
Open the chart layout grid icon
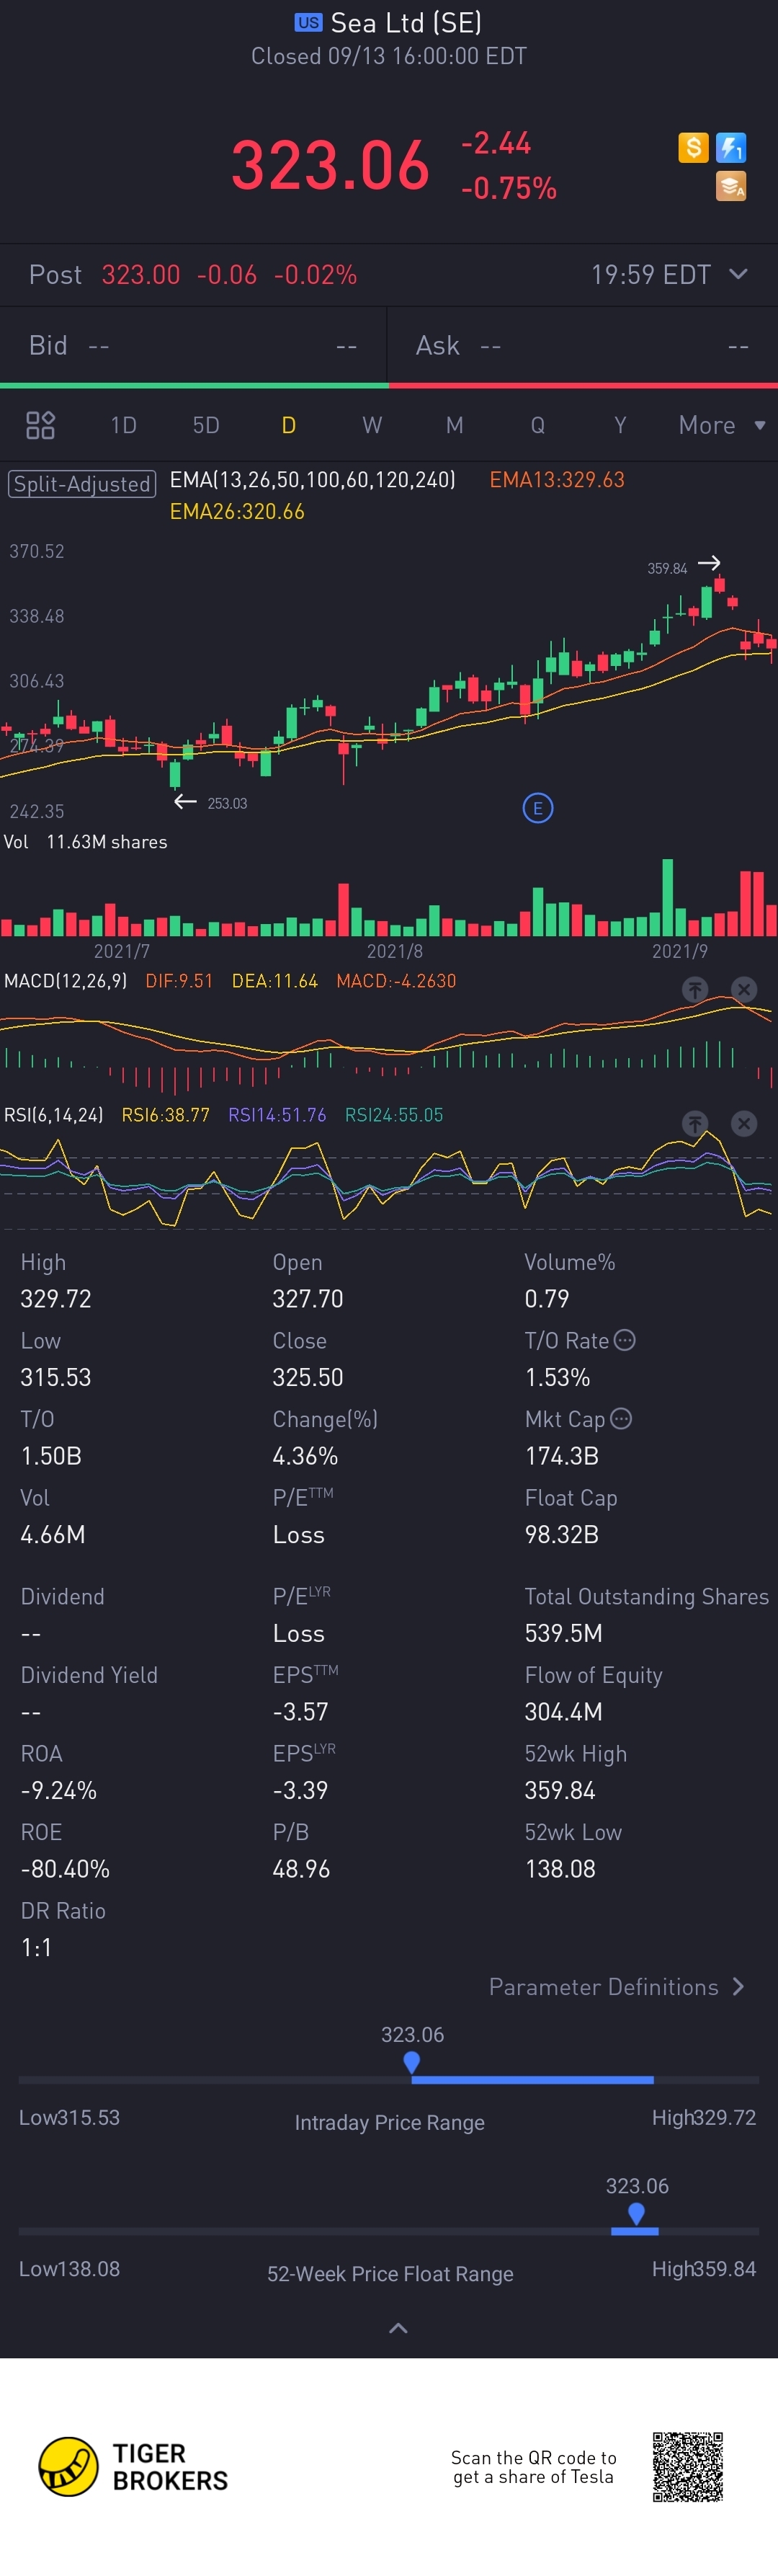(40, 425)
